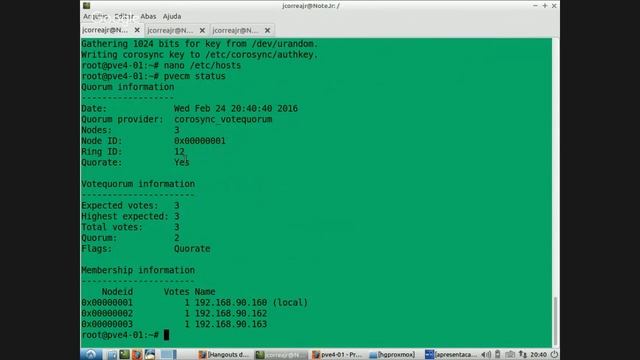640x360 pixels.
Task: Switch to jcorreajr terminal taskbar entry
Action: coord(281,355)
